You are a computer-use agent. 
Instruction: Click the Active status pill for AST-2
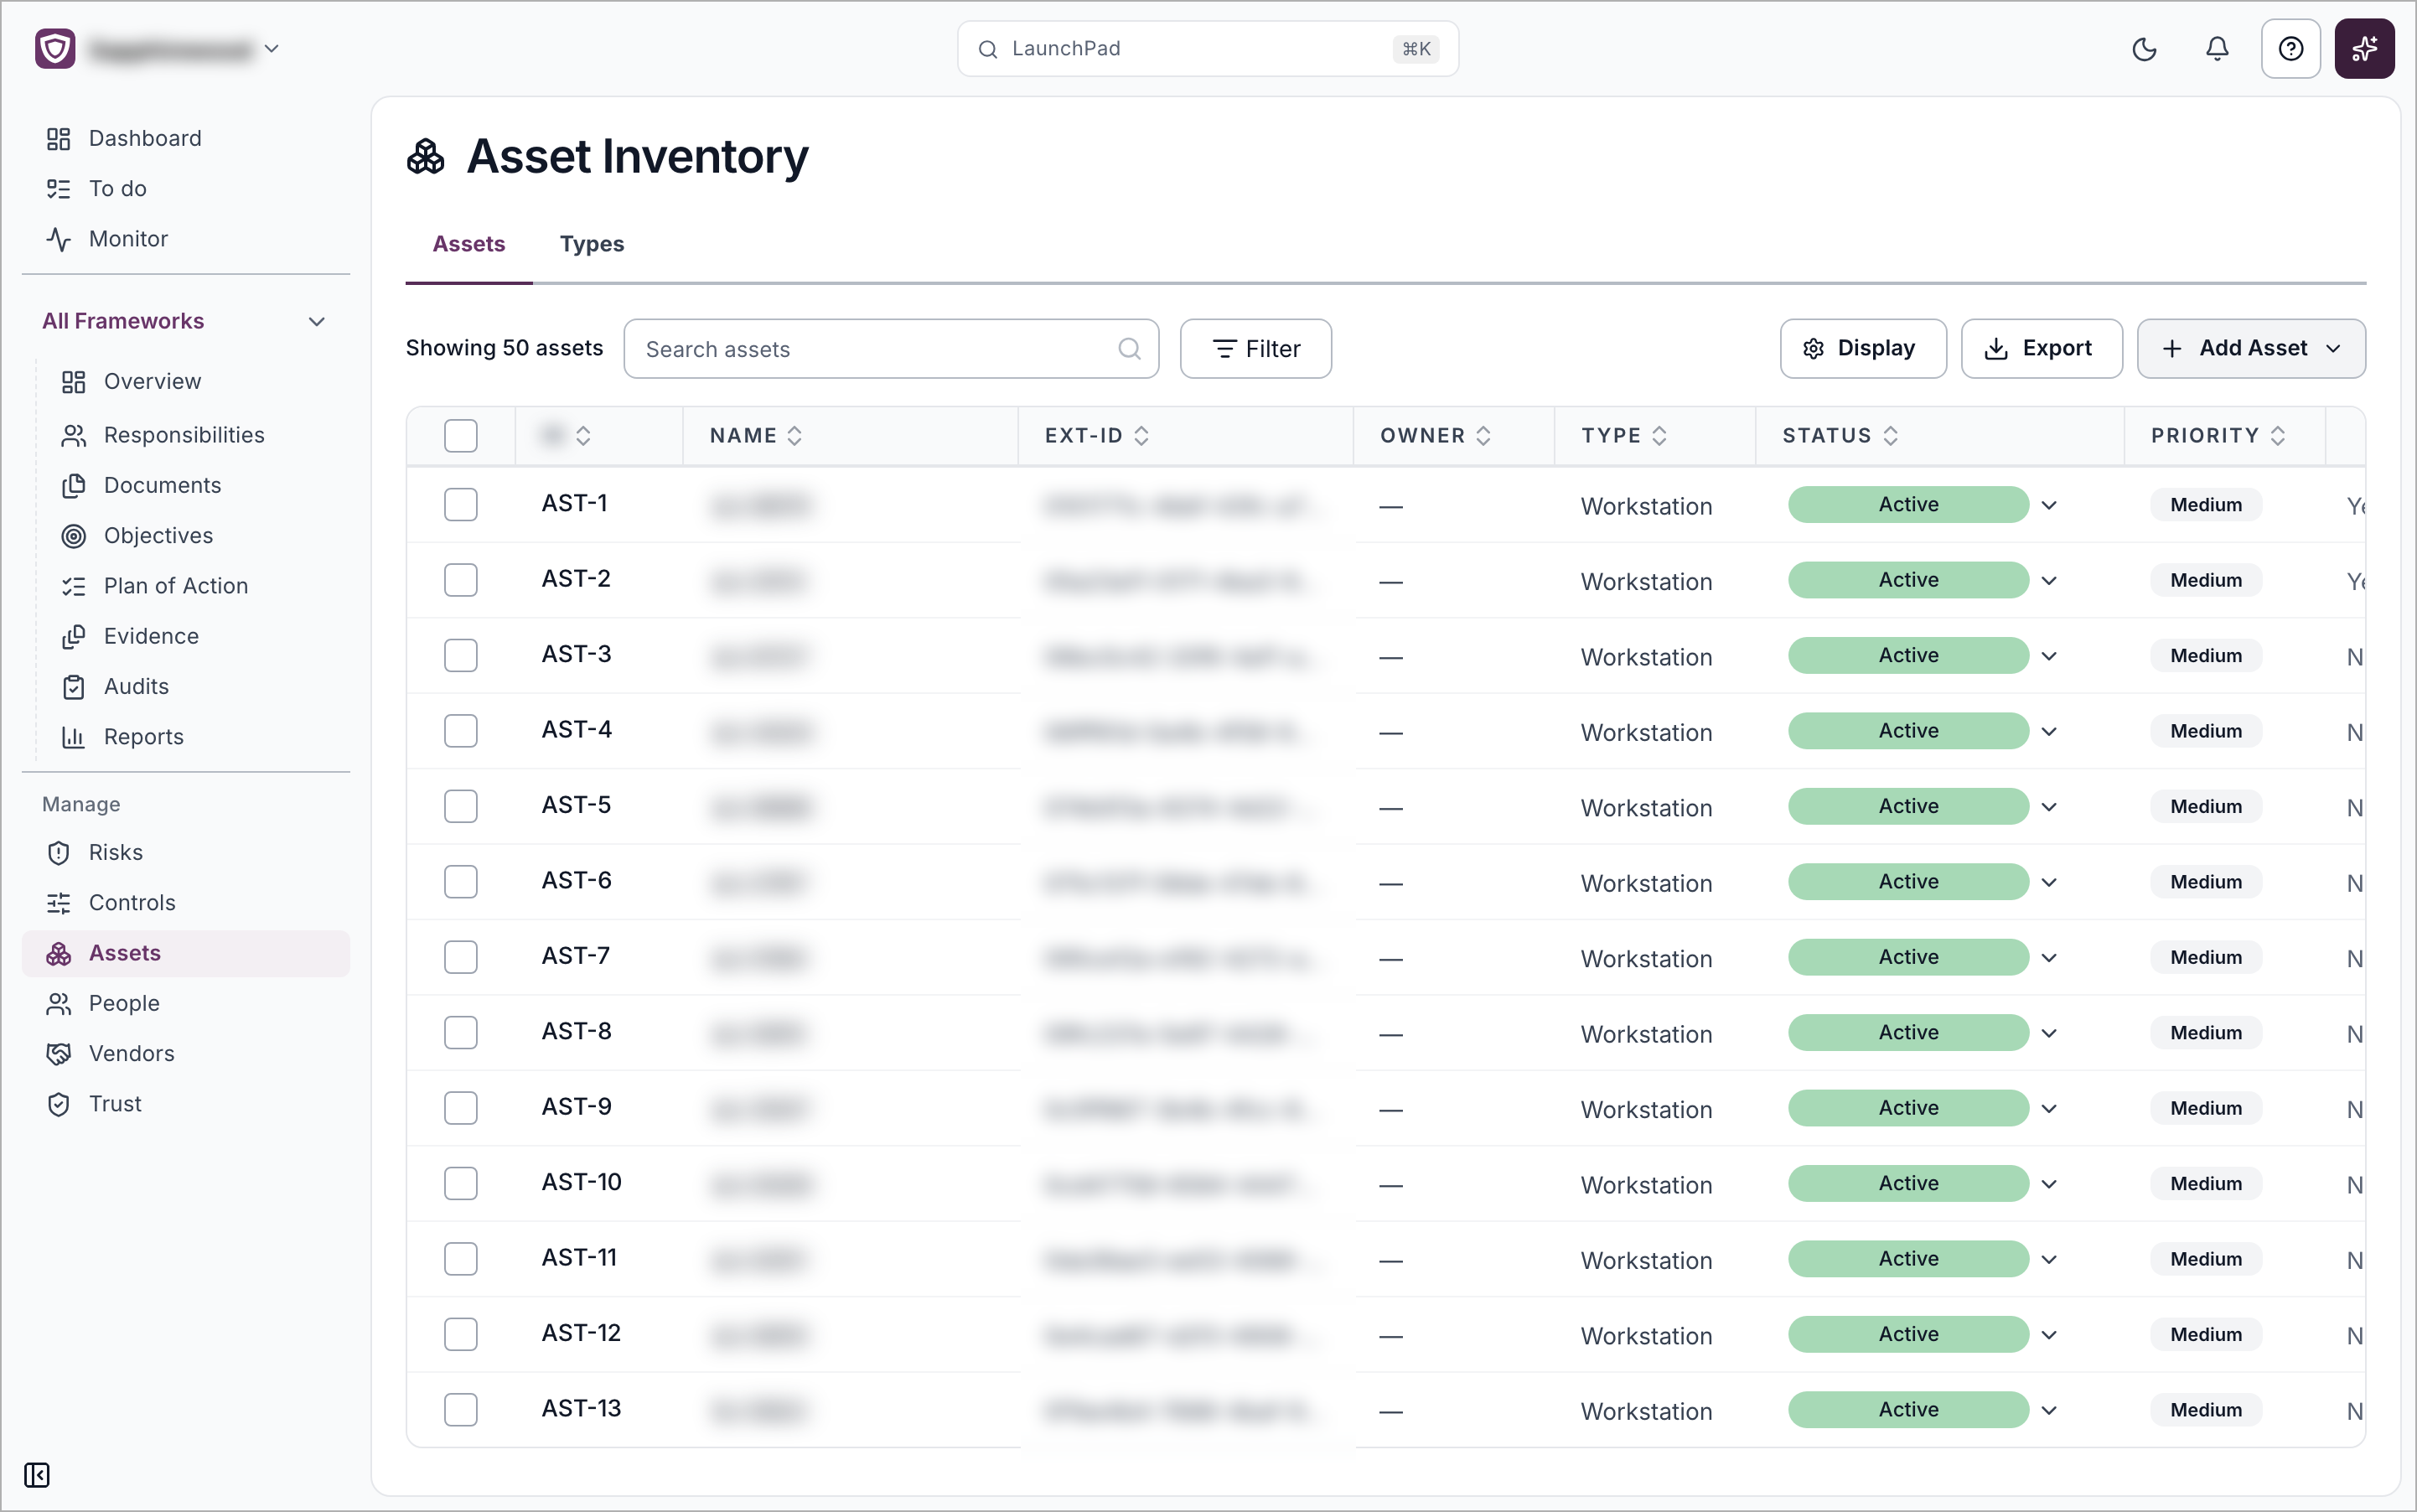(1908, 580)
